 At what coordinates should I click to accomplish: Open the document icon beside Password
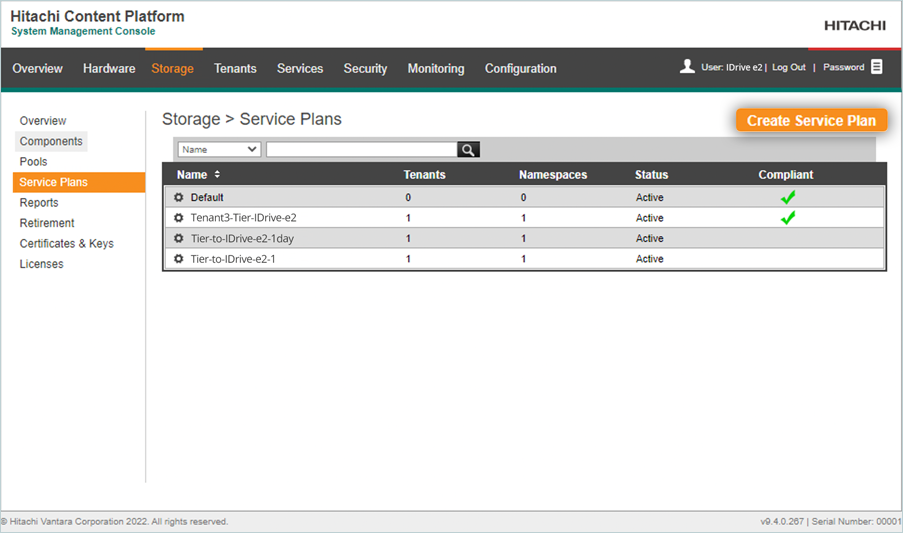[x=877, y=67]
